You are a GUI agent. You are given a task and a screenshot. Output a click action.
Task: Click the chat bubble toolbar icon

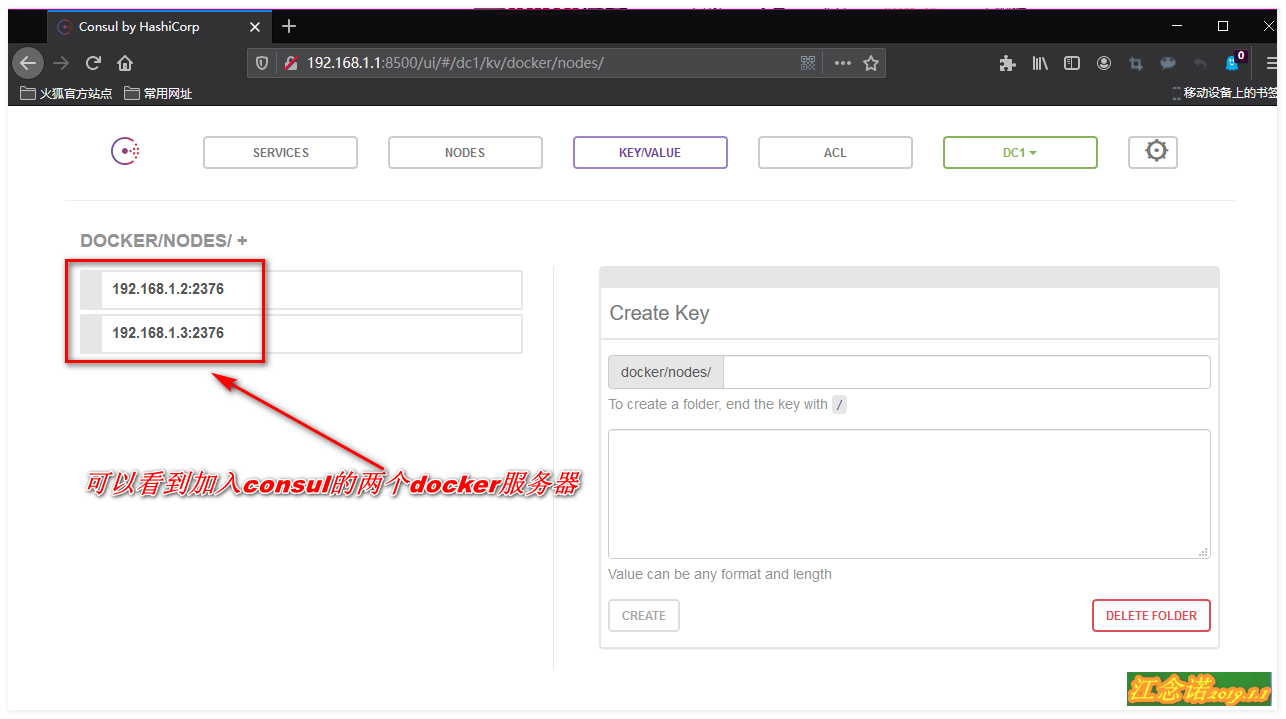pyautogui.click(x=1168, y=63)
